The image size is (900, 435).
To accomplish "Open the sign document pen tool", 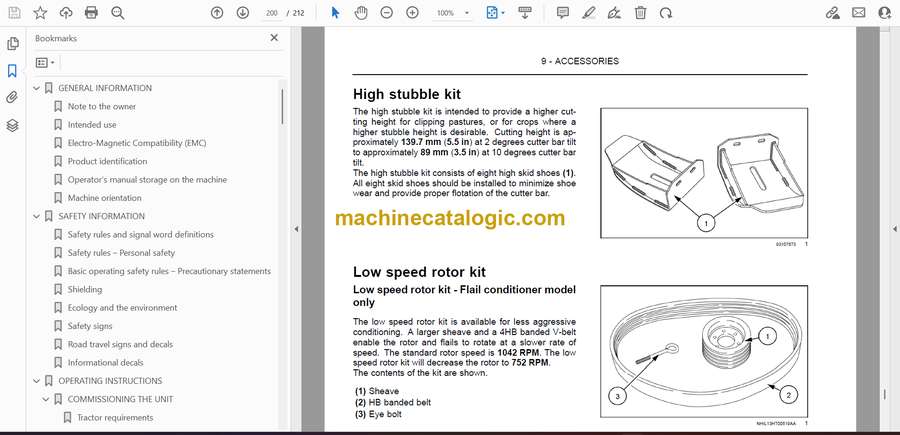I will coord(614,13).
